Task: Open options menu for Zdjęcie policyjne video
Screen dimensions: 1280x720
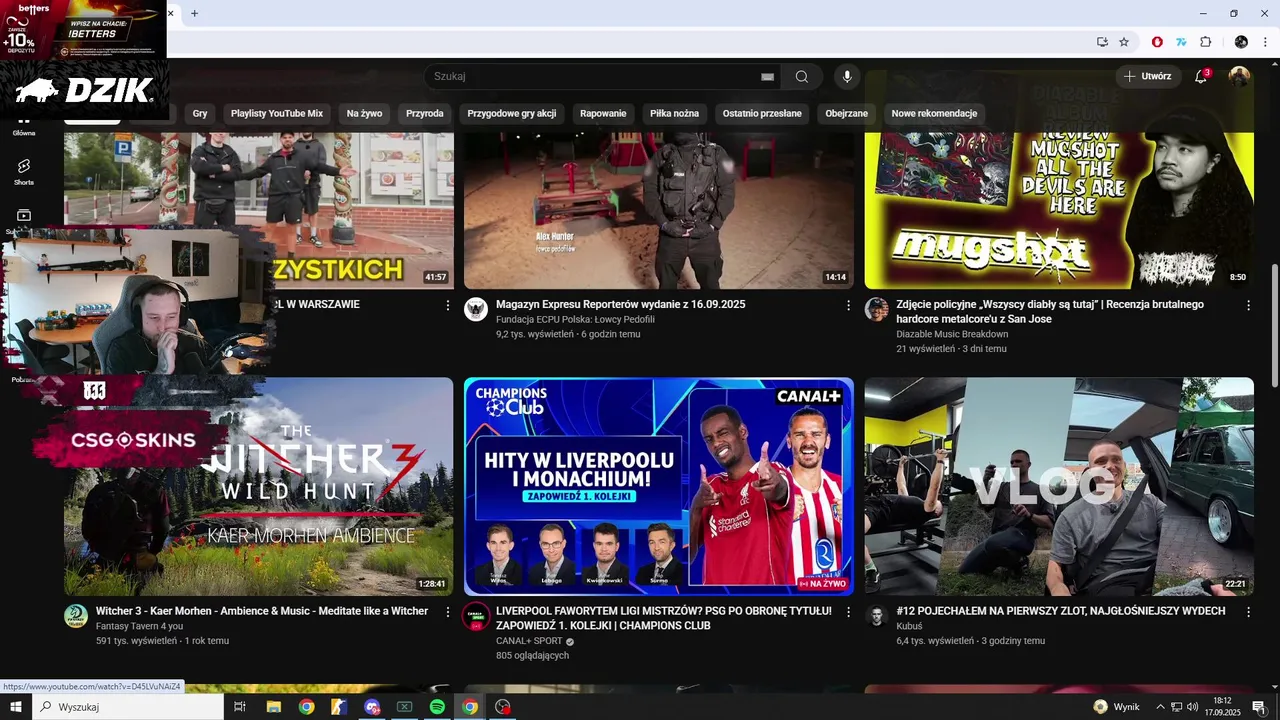Action: click(1248, 305)
